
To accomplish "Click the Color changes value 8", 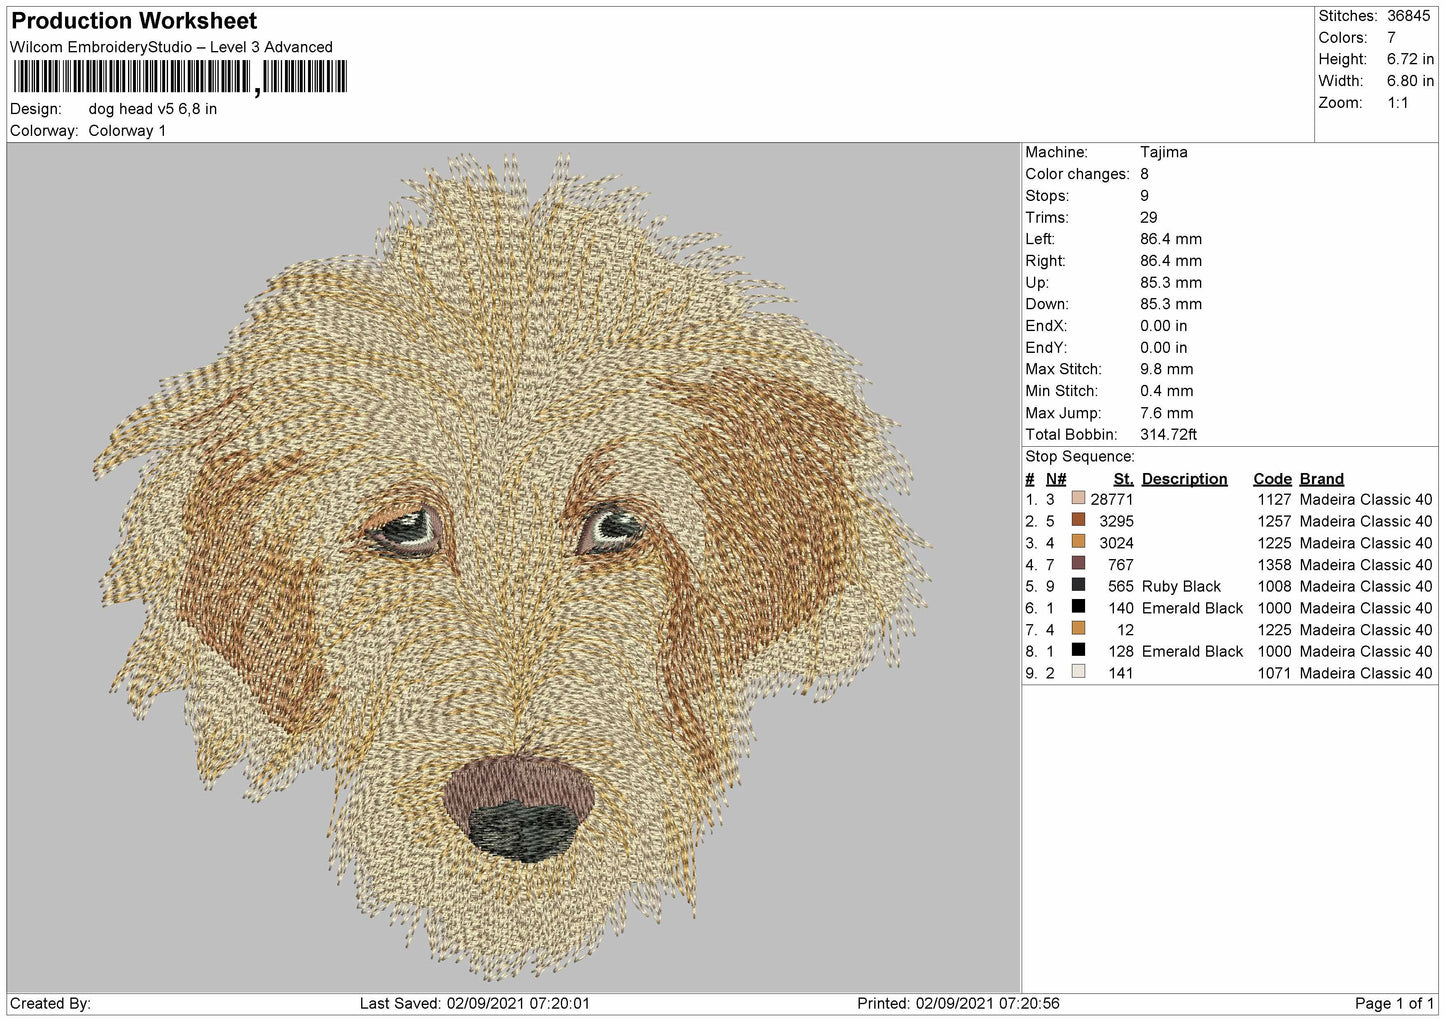I will coord(1144,174).
